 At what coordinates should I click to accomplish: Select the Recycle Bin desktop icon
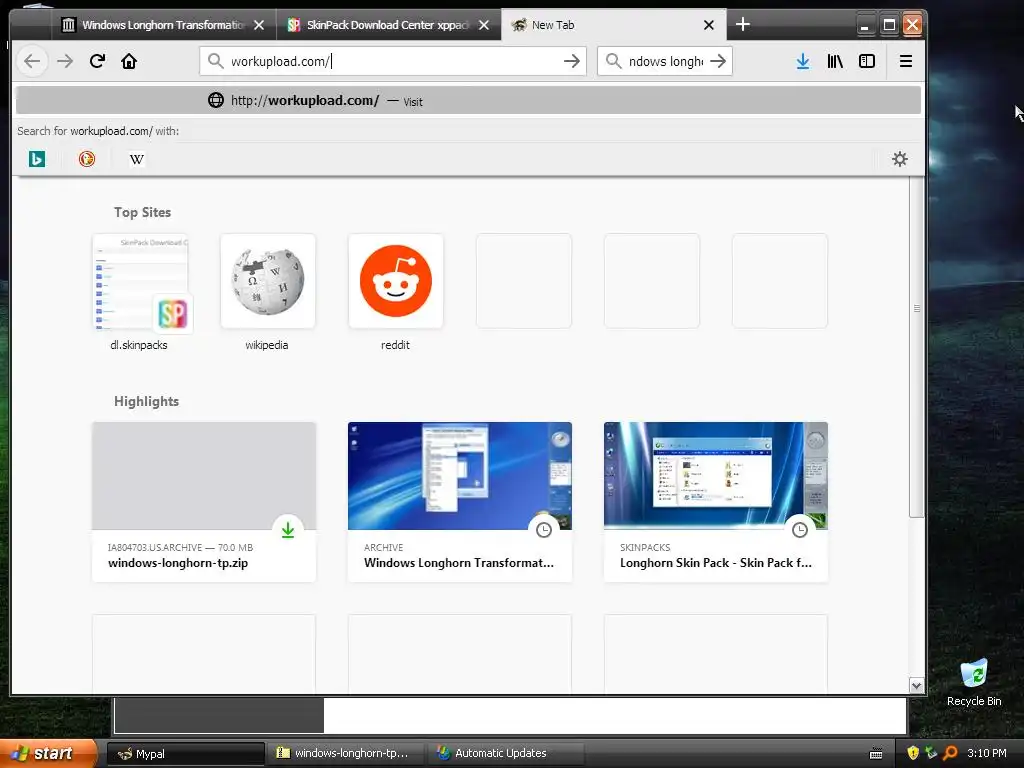click(974, 682)
